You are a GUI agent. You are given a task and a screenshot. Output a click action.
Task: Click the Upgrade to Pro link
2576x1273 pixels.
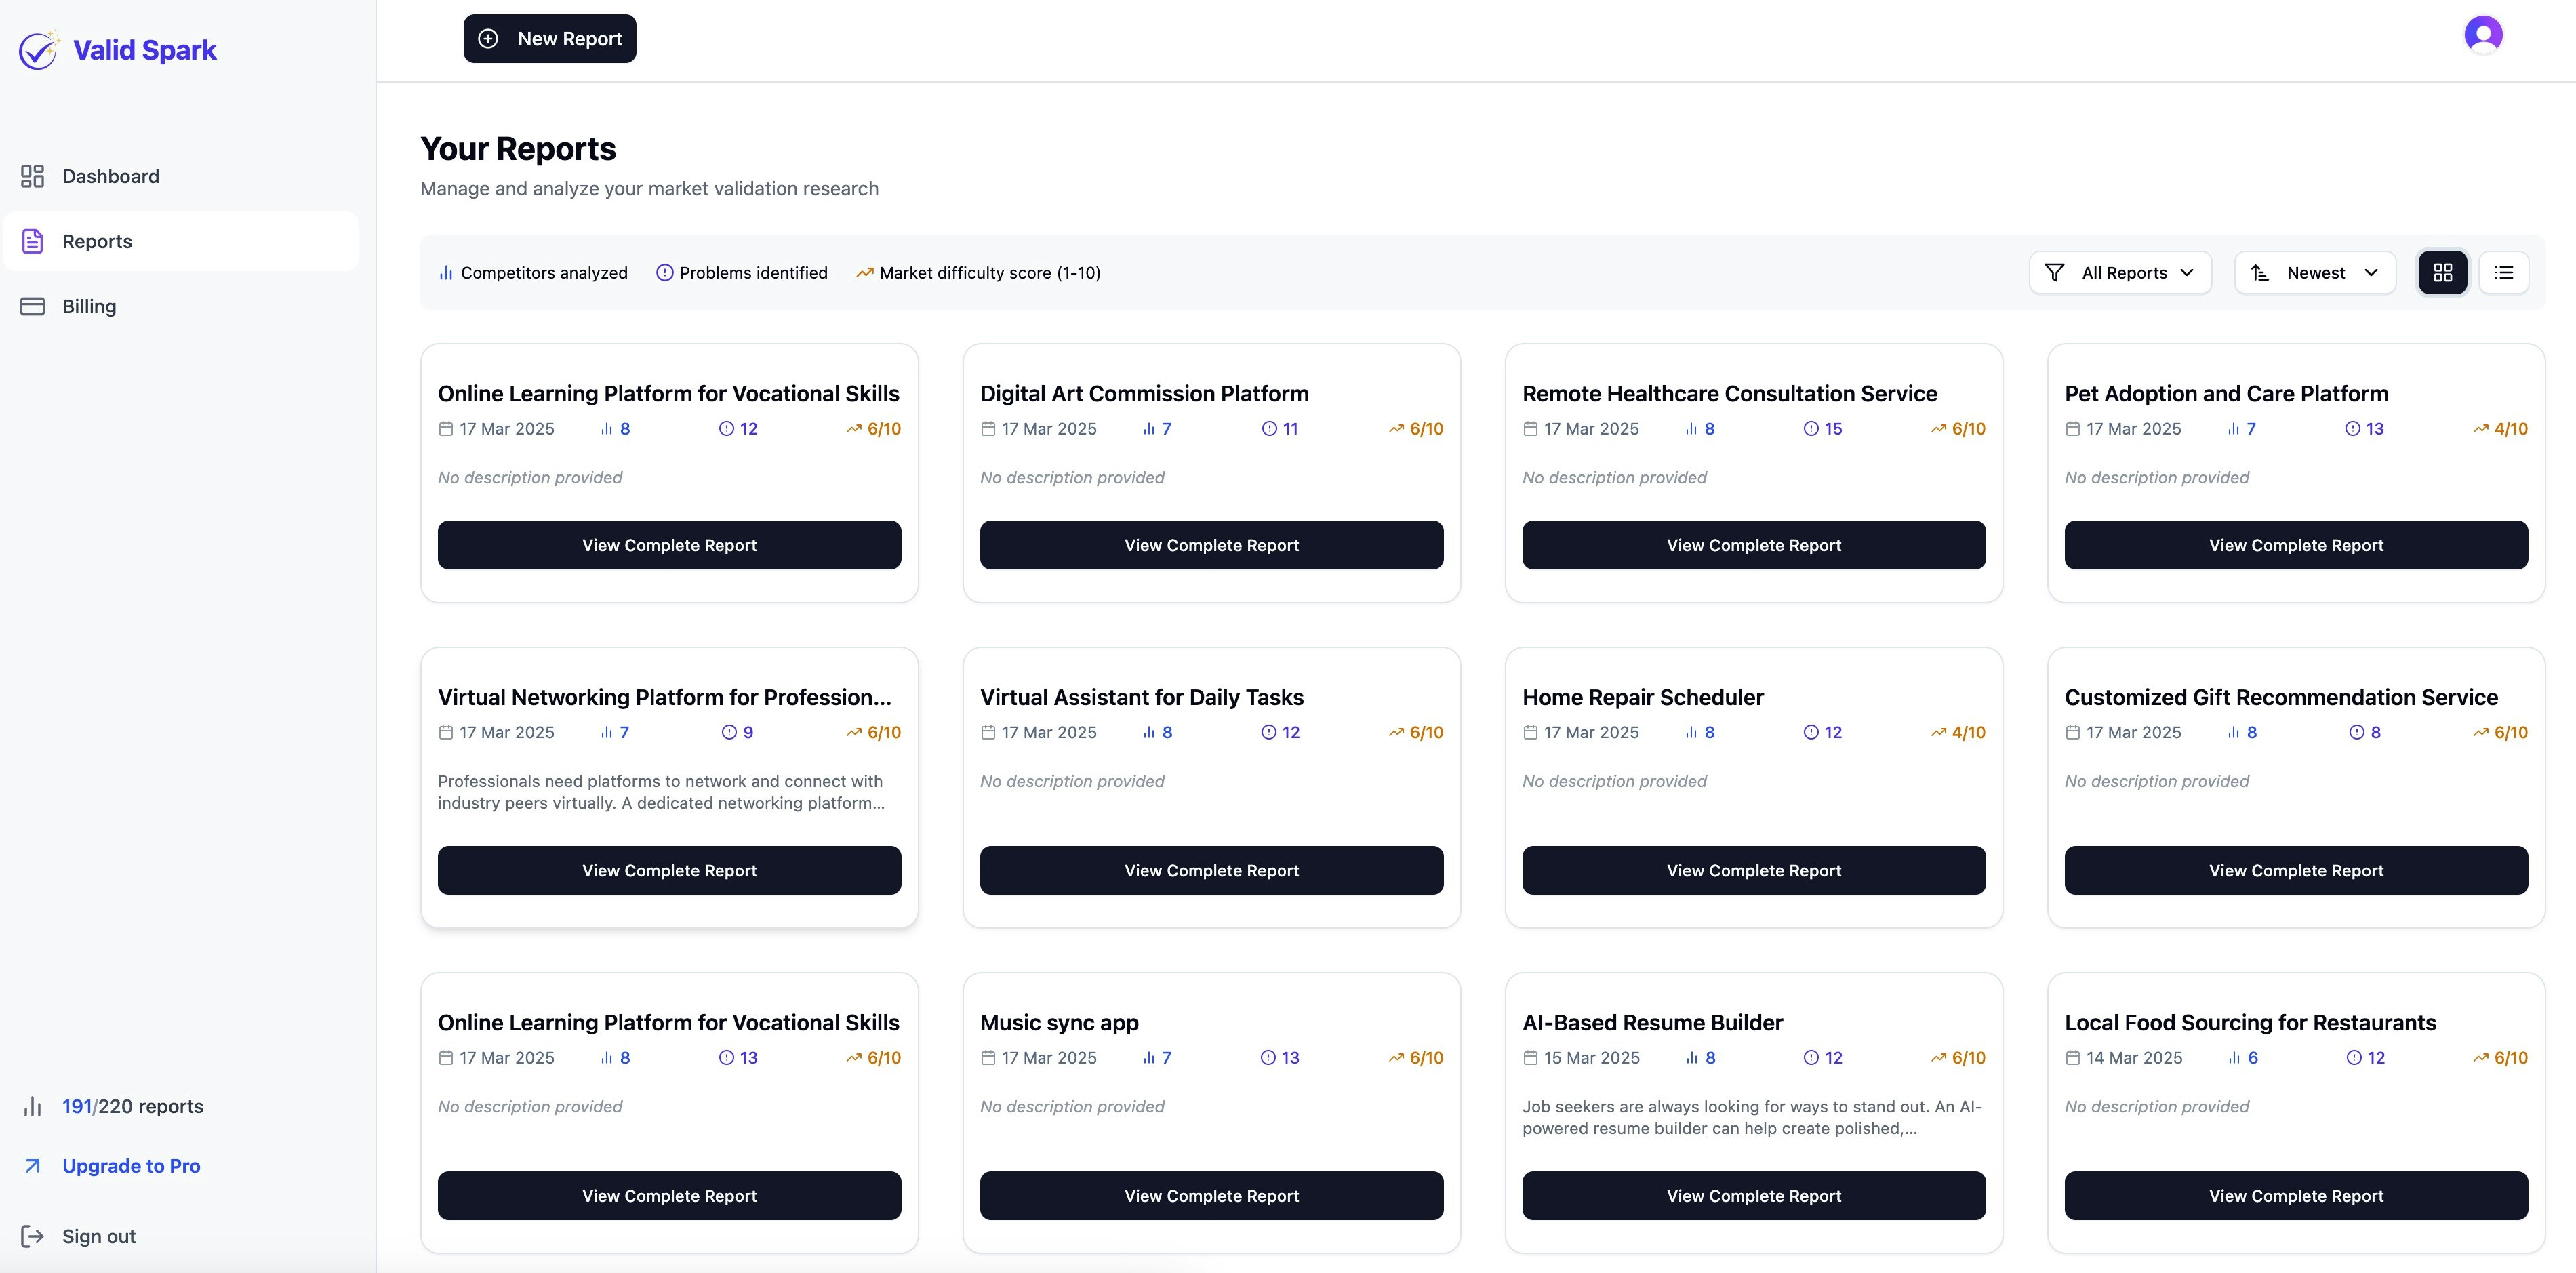coord(131,1166)
